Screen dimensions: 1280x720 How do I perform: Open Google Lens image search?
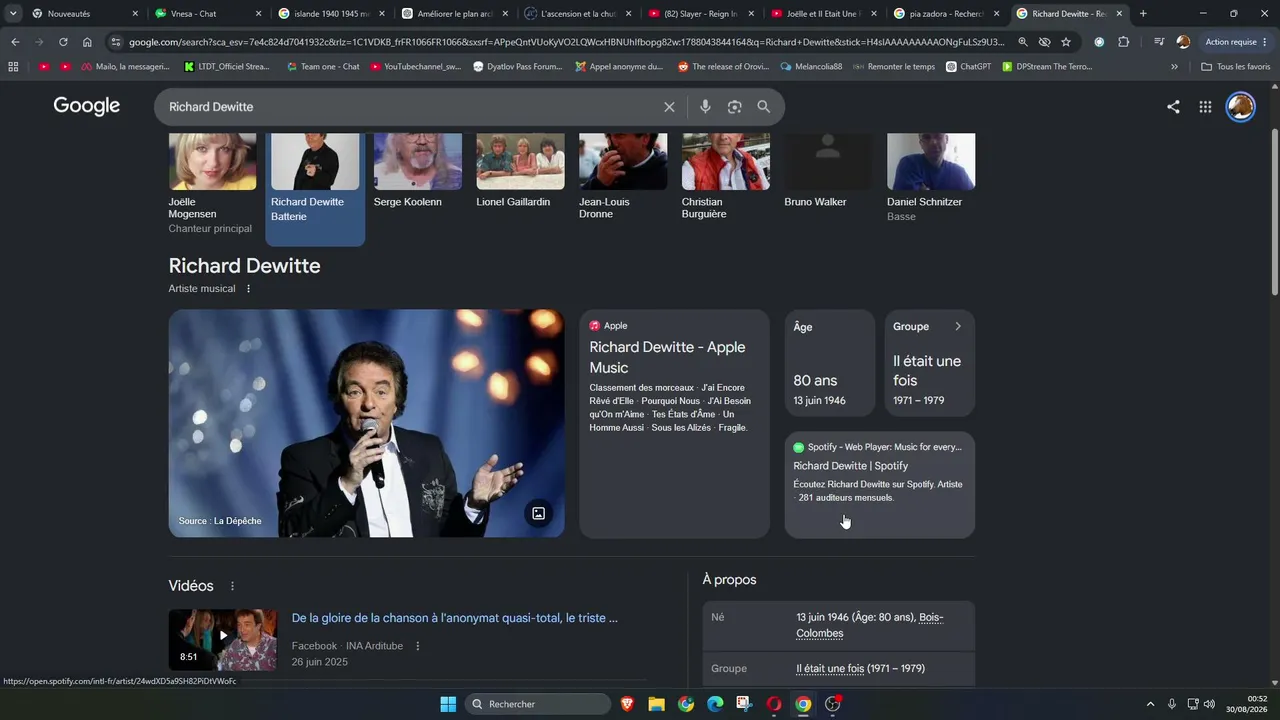coord(735,107)
